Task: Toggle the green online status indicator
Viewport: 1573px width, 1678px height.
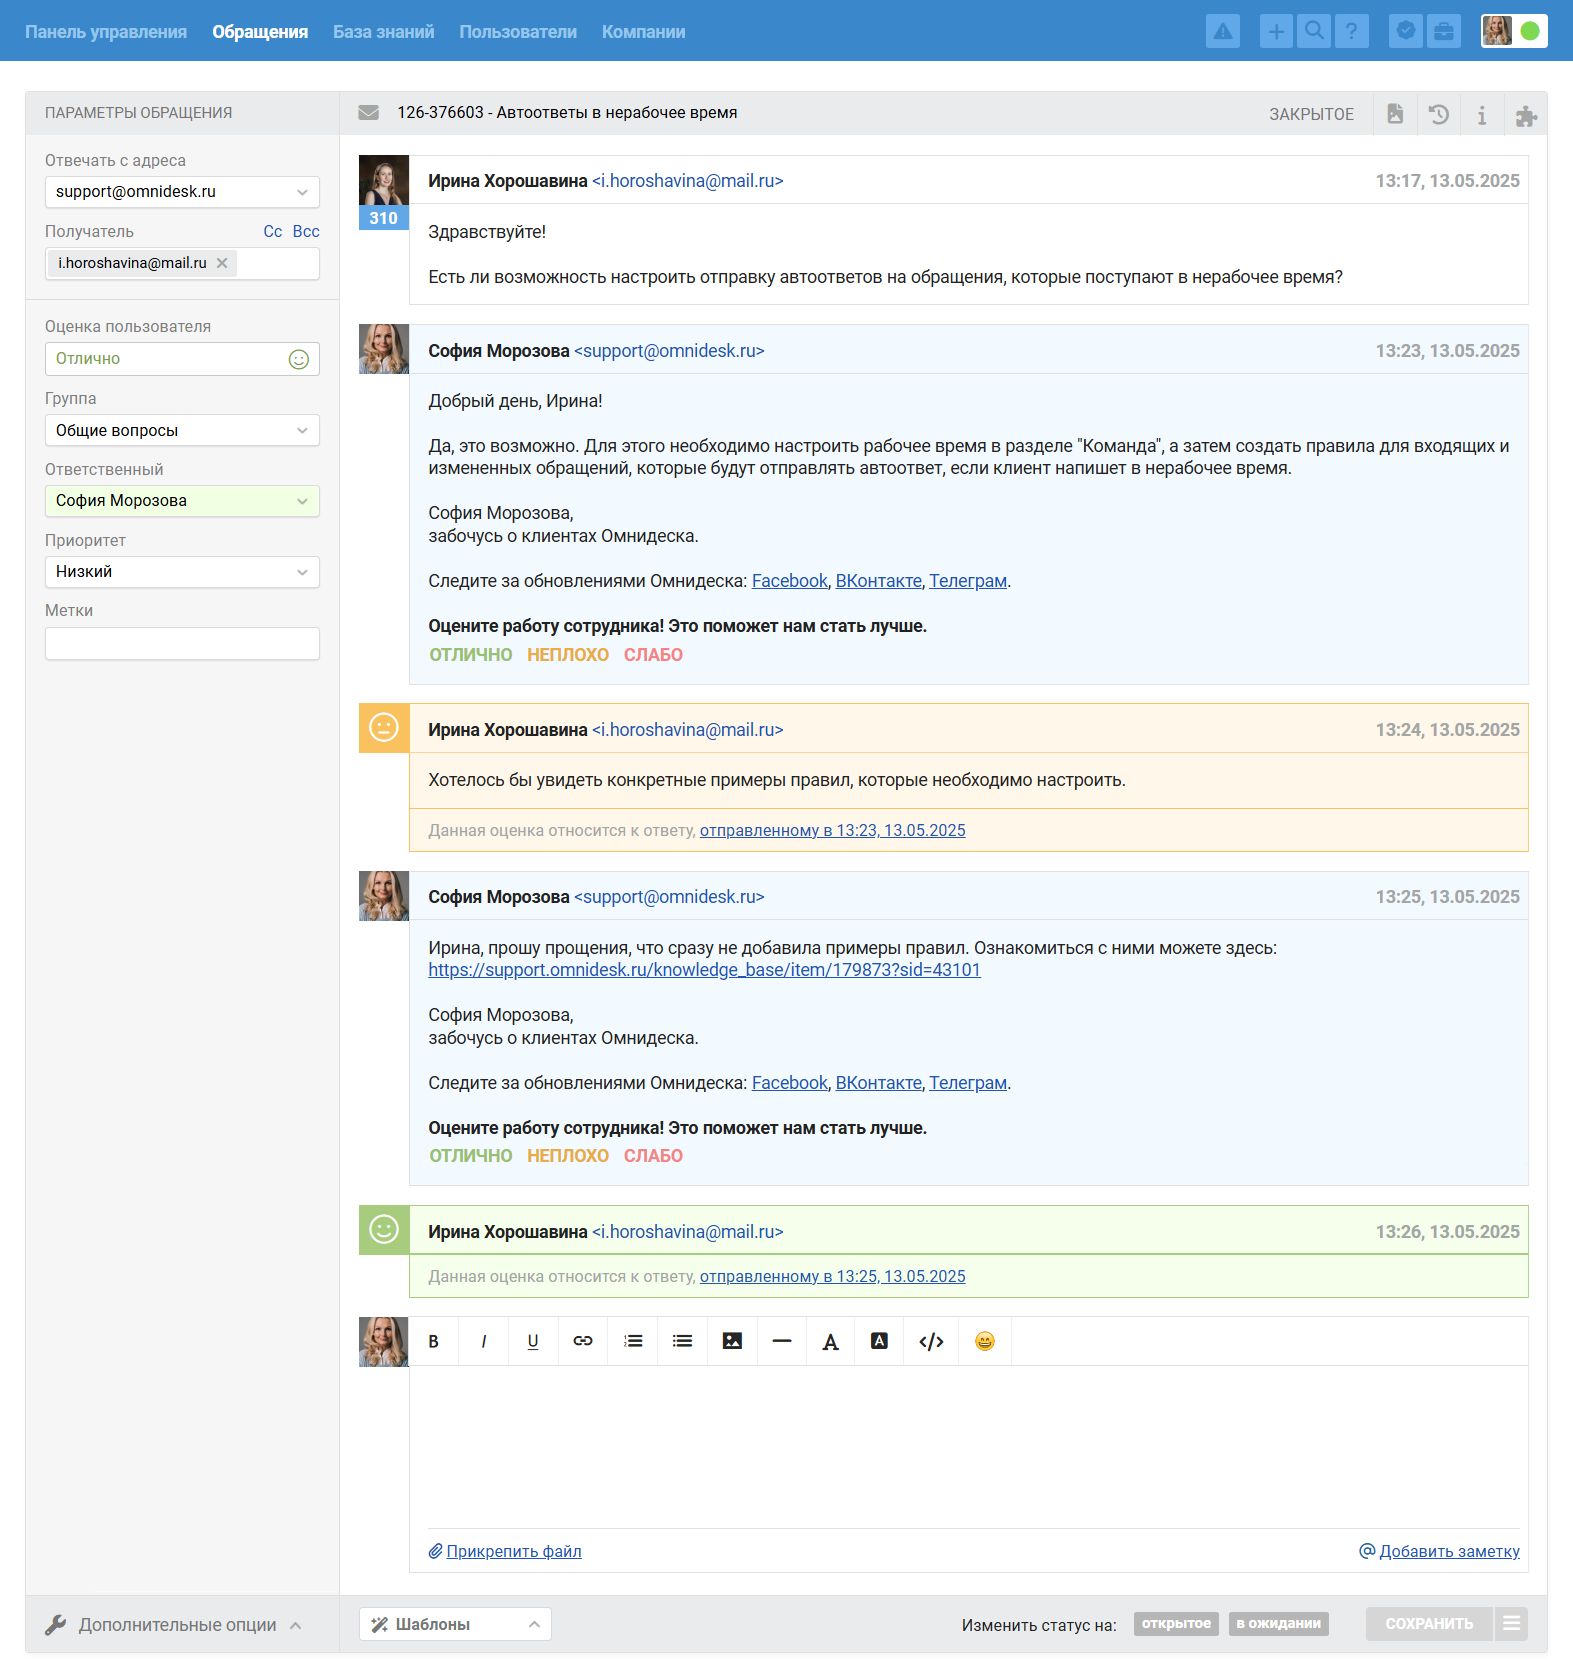Action: click(x=1529, y=31)
